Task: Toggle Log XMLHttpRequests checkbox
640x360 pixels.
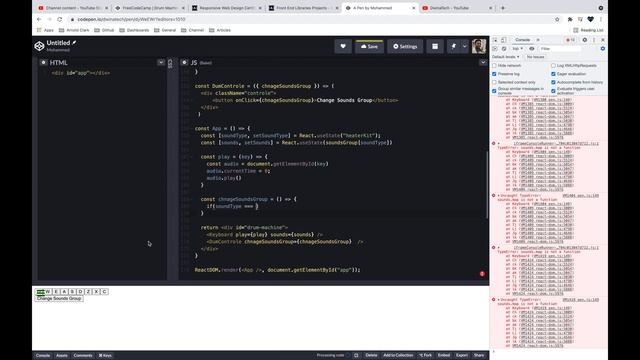Action: (553, 65)
